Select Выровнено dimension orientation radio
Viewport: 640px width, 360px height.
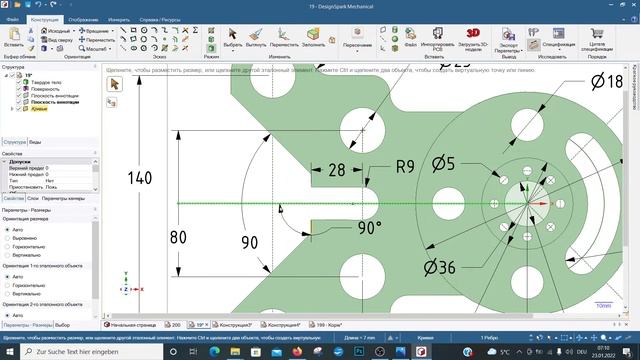pyautogui.click(x=7, y=238)
